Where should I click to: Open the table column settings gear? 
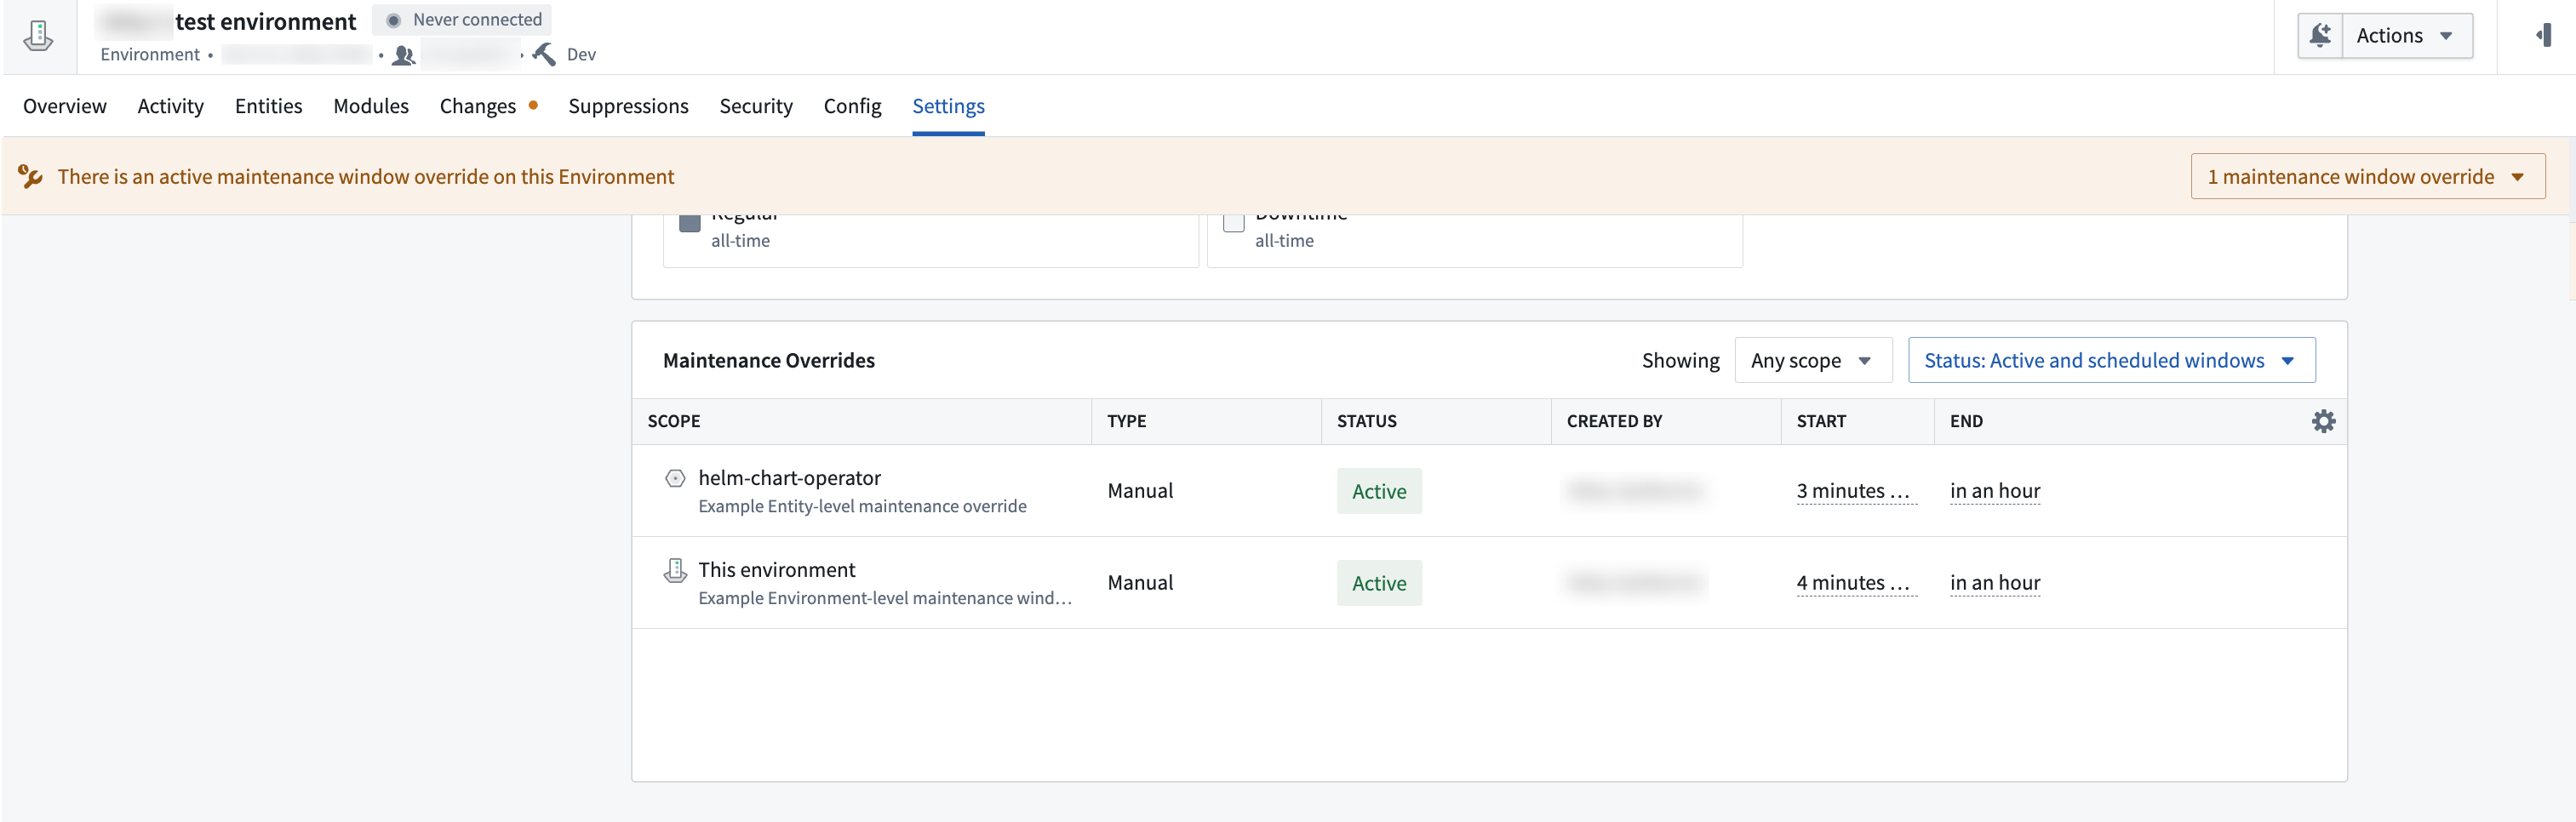click(2323, 421)
